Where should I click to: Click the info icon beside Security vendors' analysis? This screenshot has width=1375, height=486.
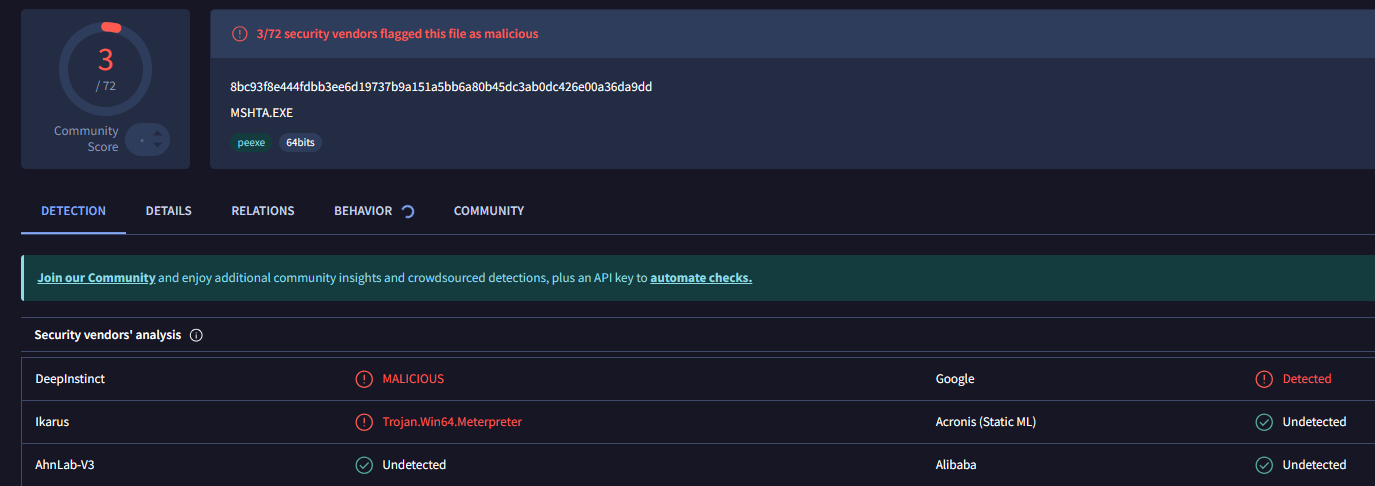(196, 335)
